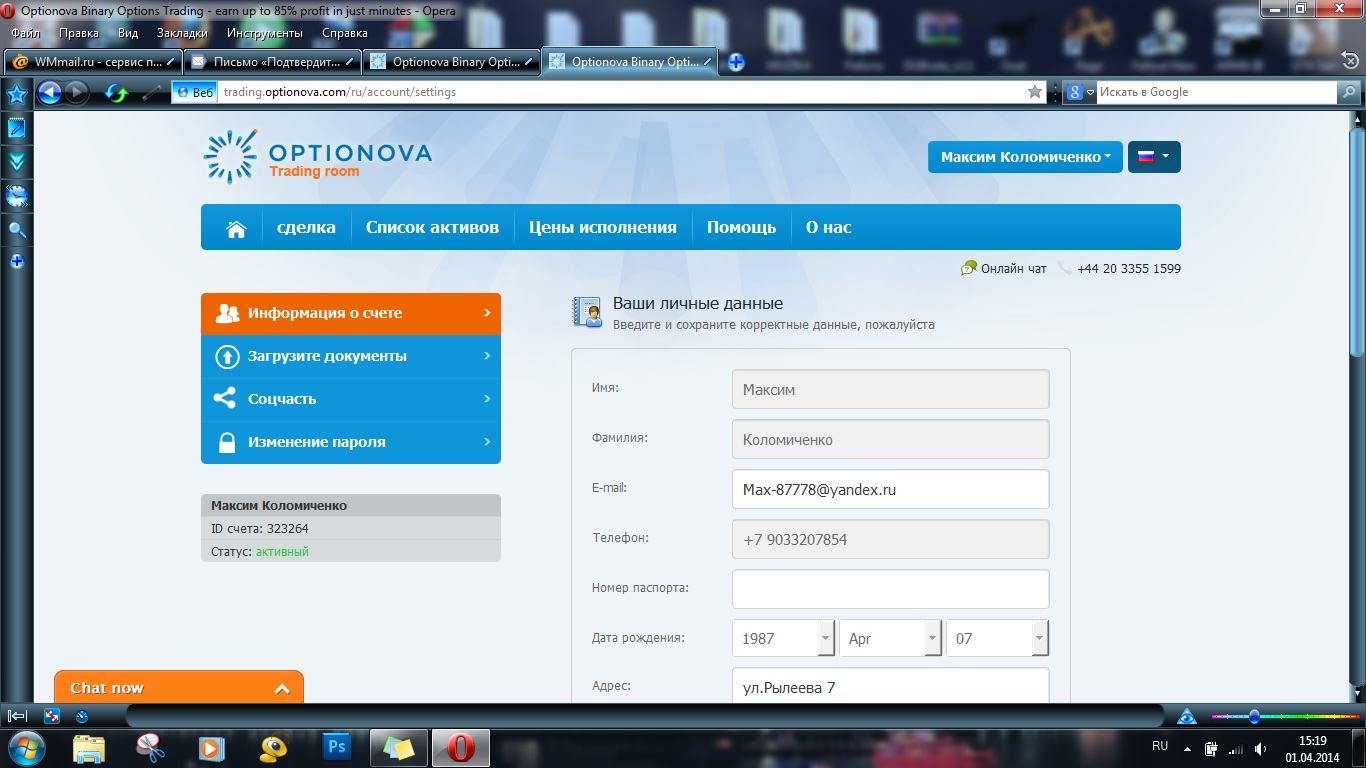This screenshot has width=1366, height=768.
Task: Open the Bookmarks star panel in sidebar
Action: 16,94
